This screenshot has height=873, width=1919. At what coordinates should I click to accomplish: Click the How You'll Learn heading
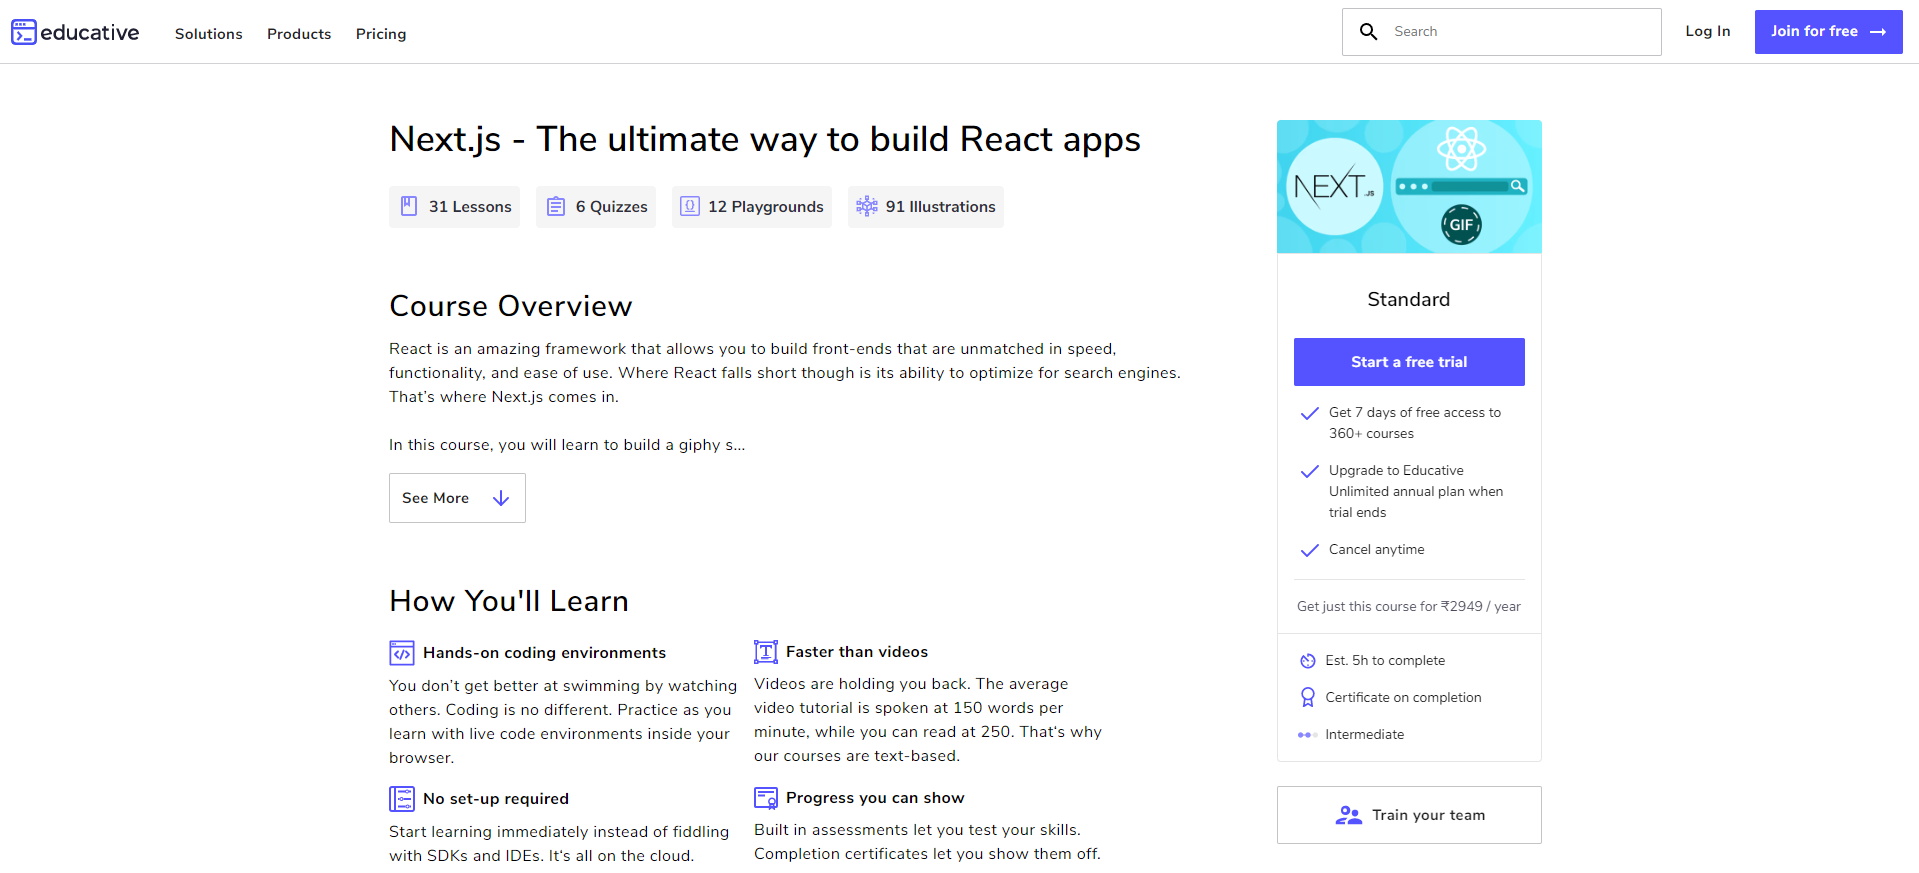point(509,601)
